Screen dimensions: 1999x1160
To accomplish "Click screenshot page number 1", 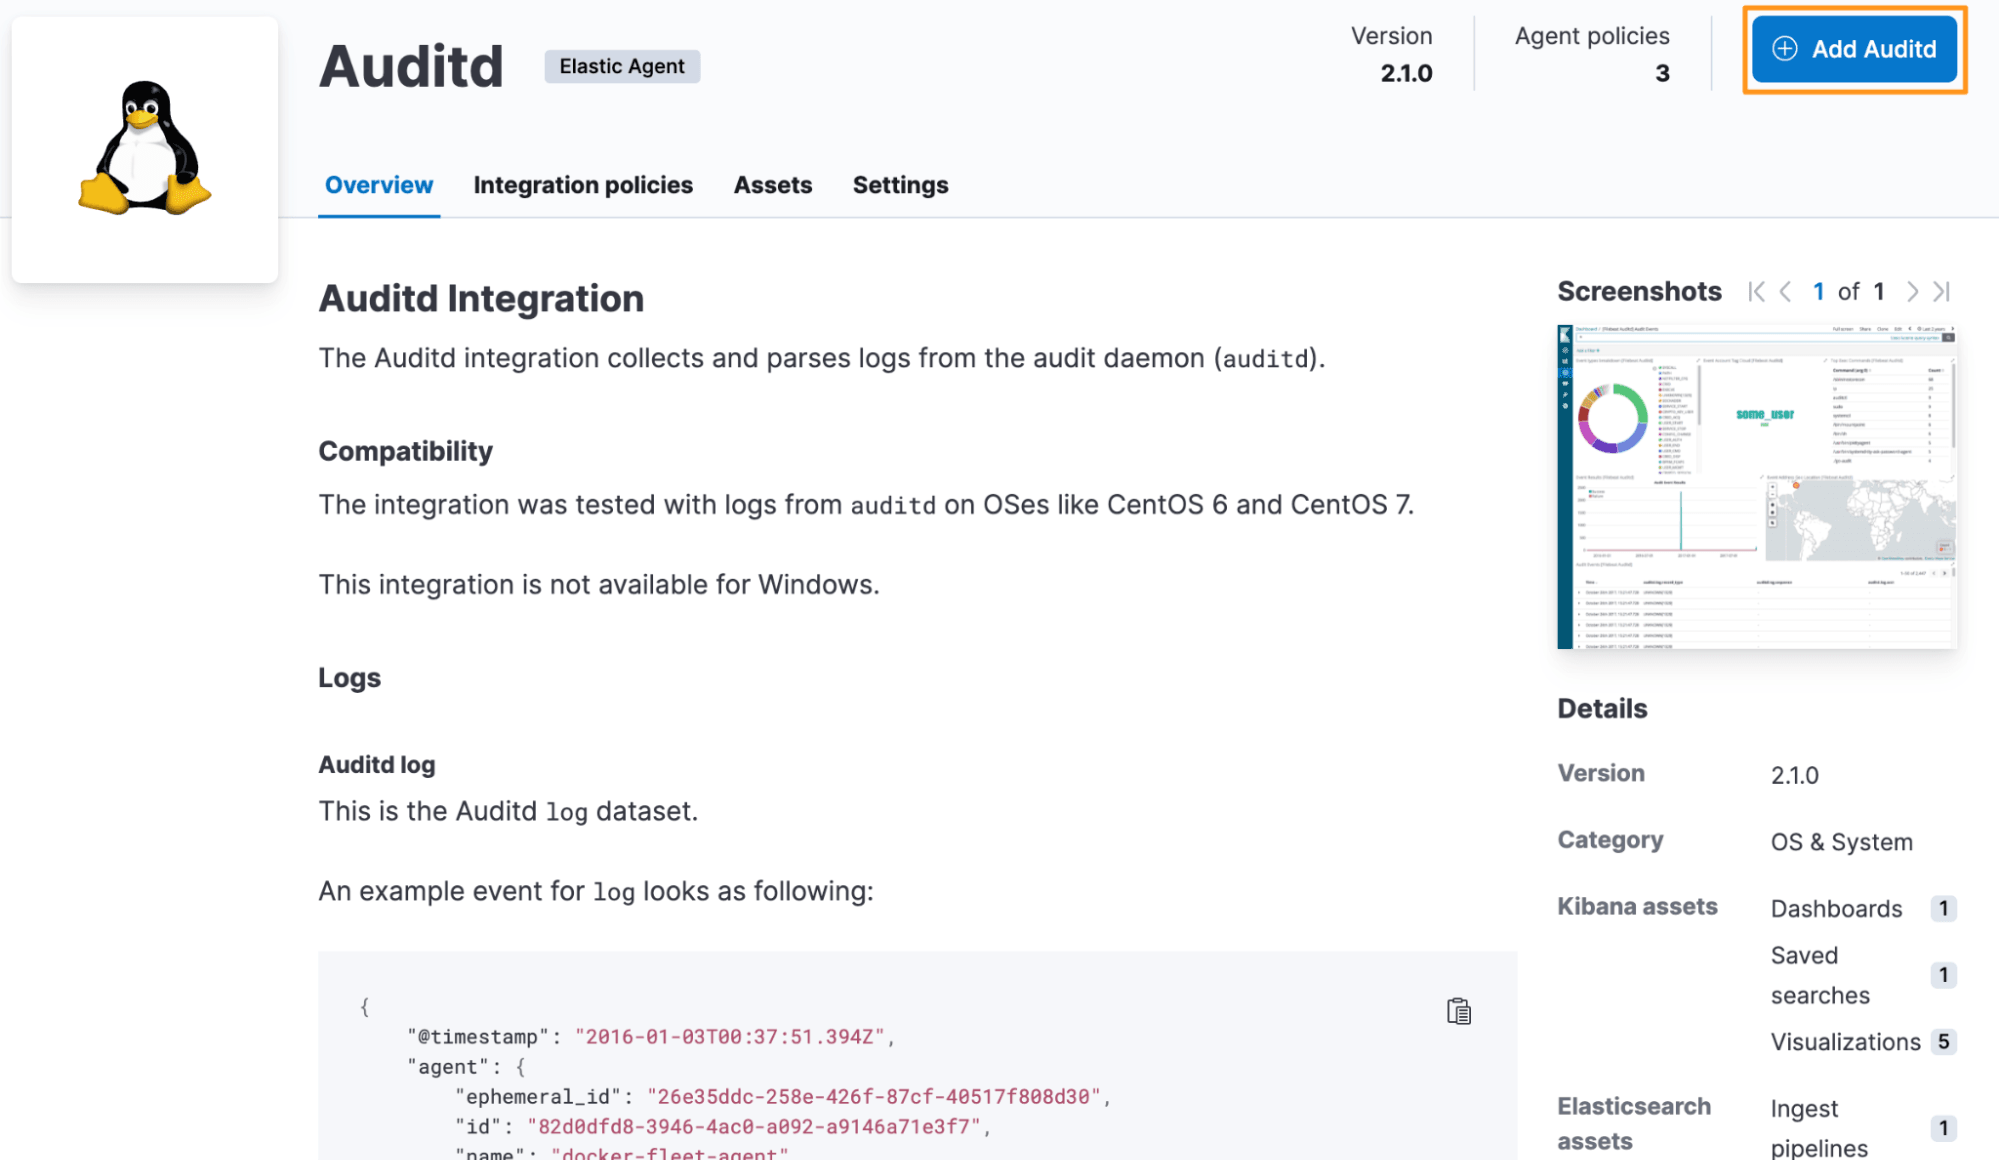I will [x=1818, y=292].
